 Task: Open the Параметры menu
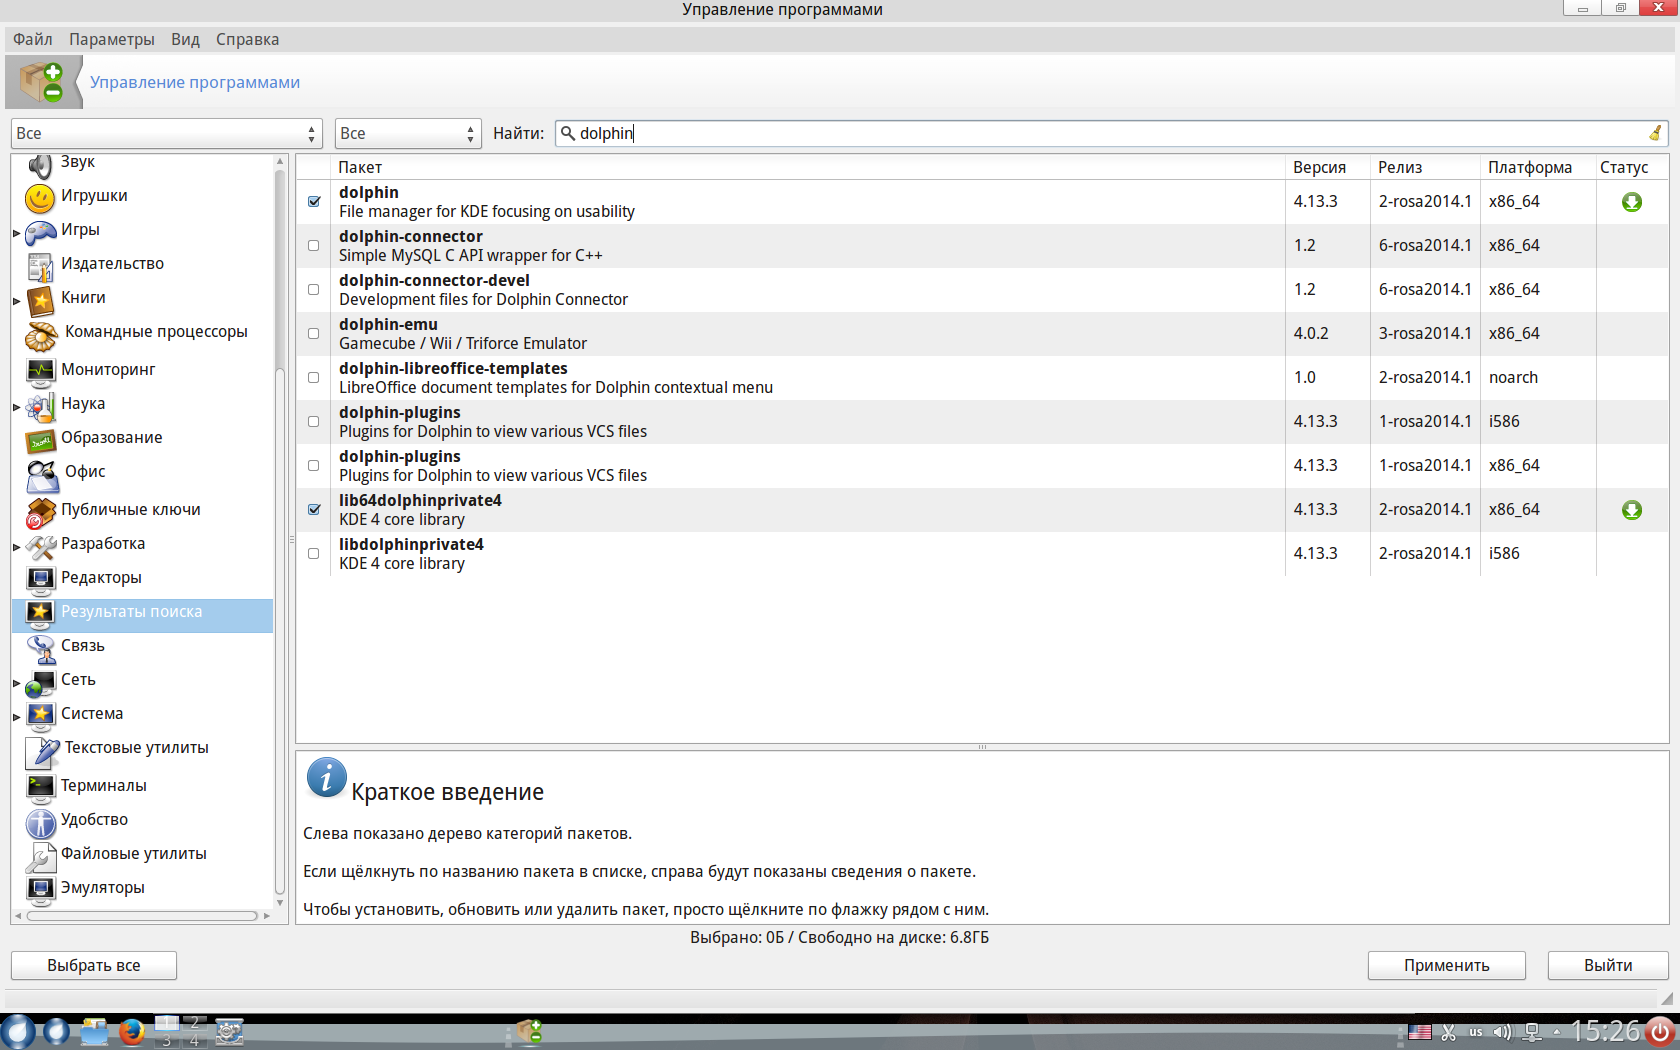click(112, 39)
